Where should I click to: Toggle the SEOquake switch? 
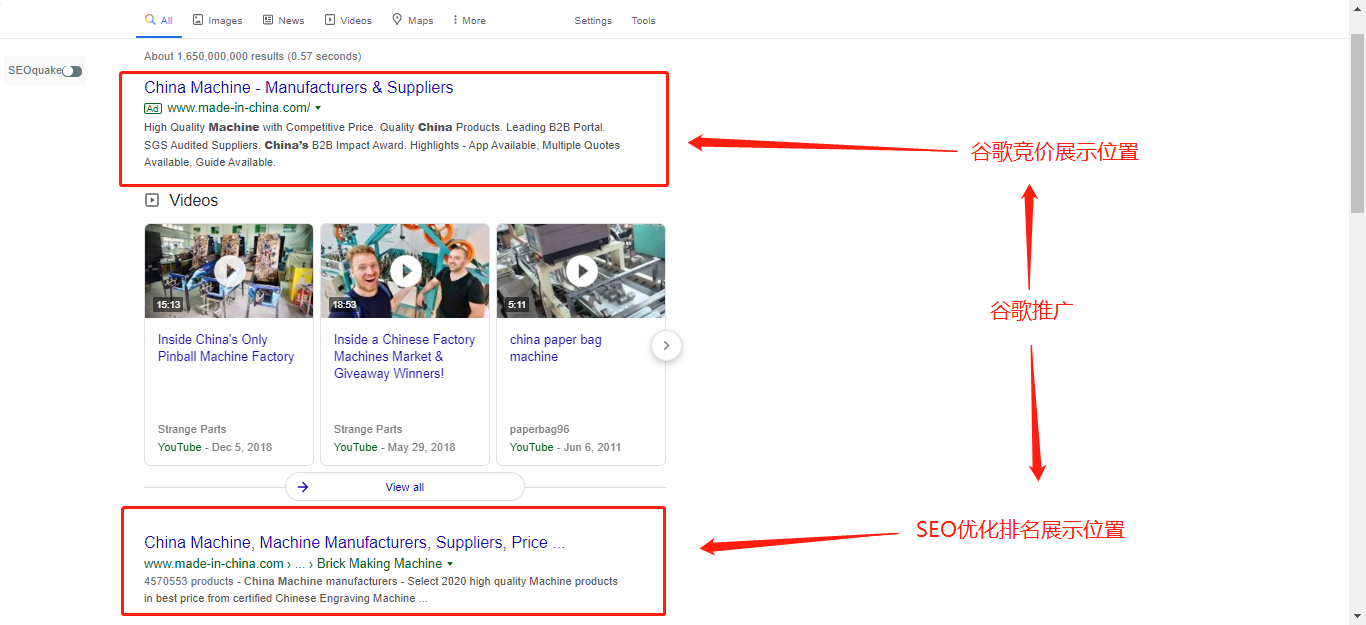coord(72,71)
